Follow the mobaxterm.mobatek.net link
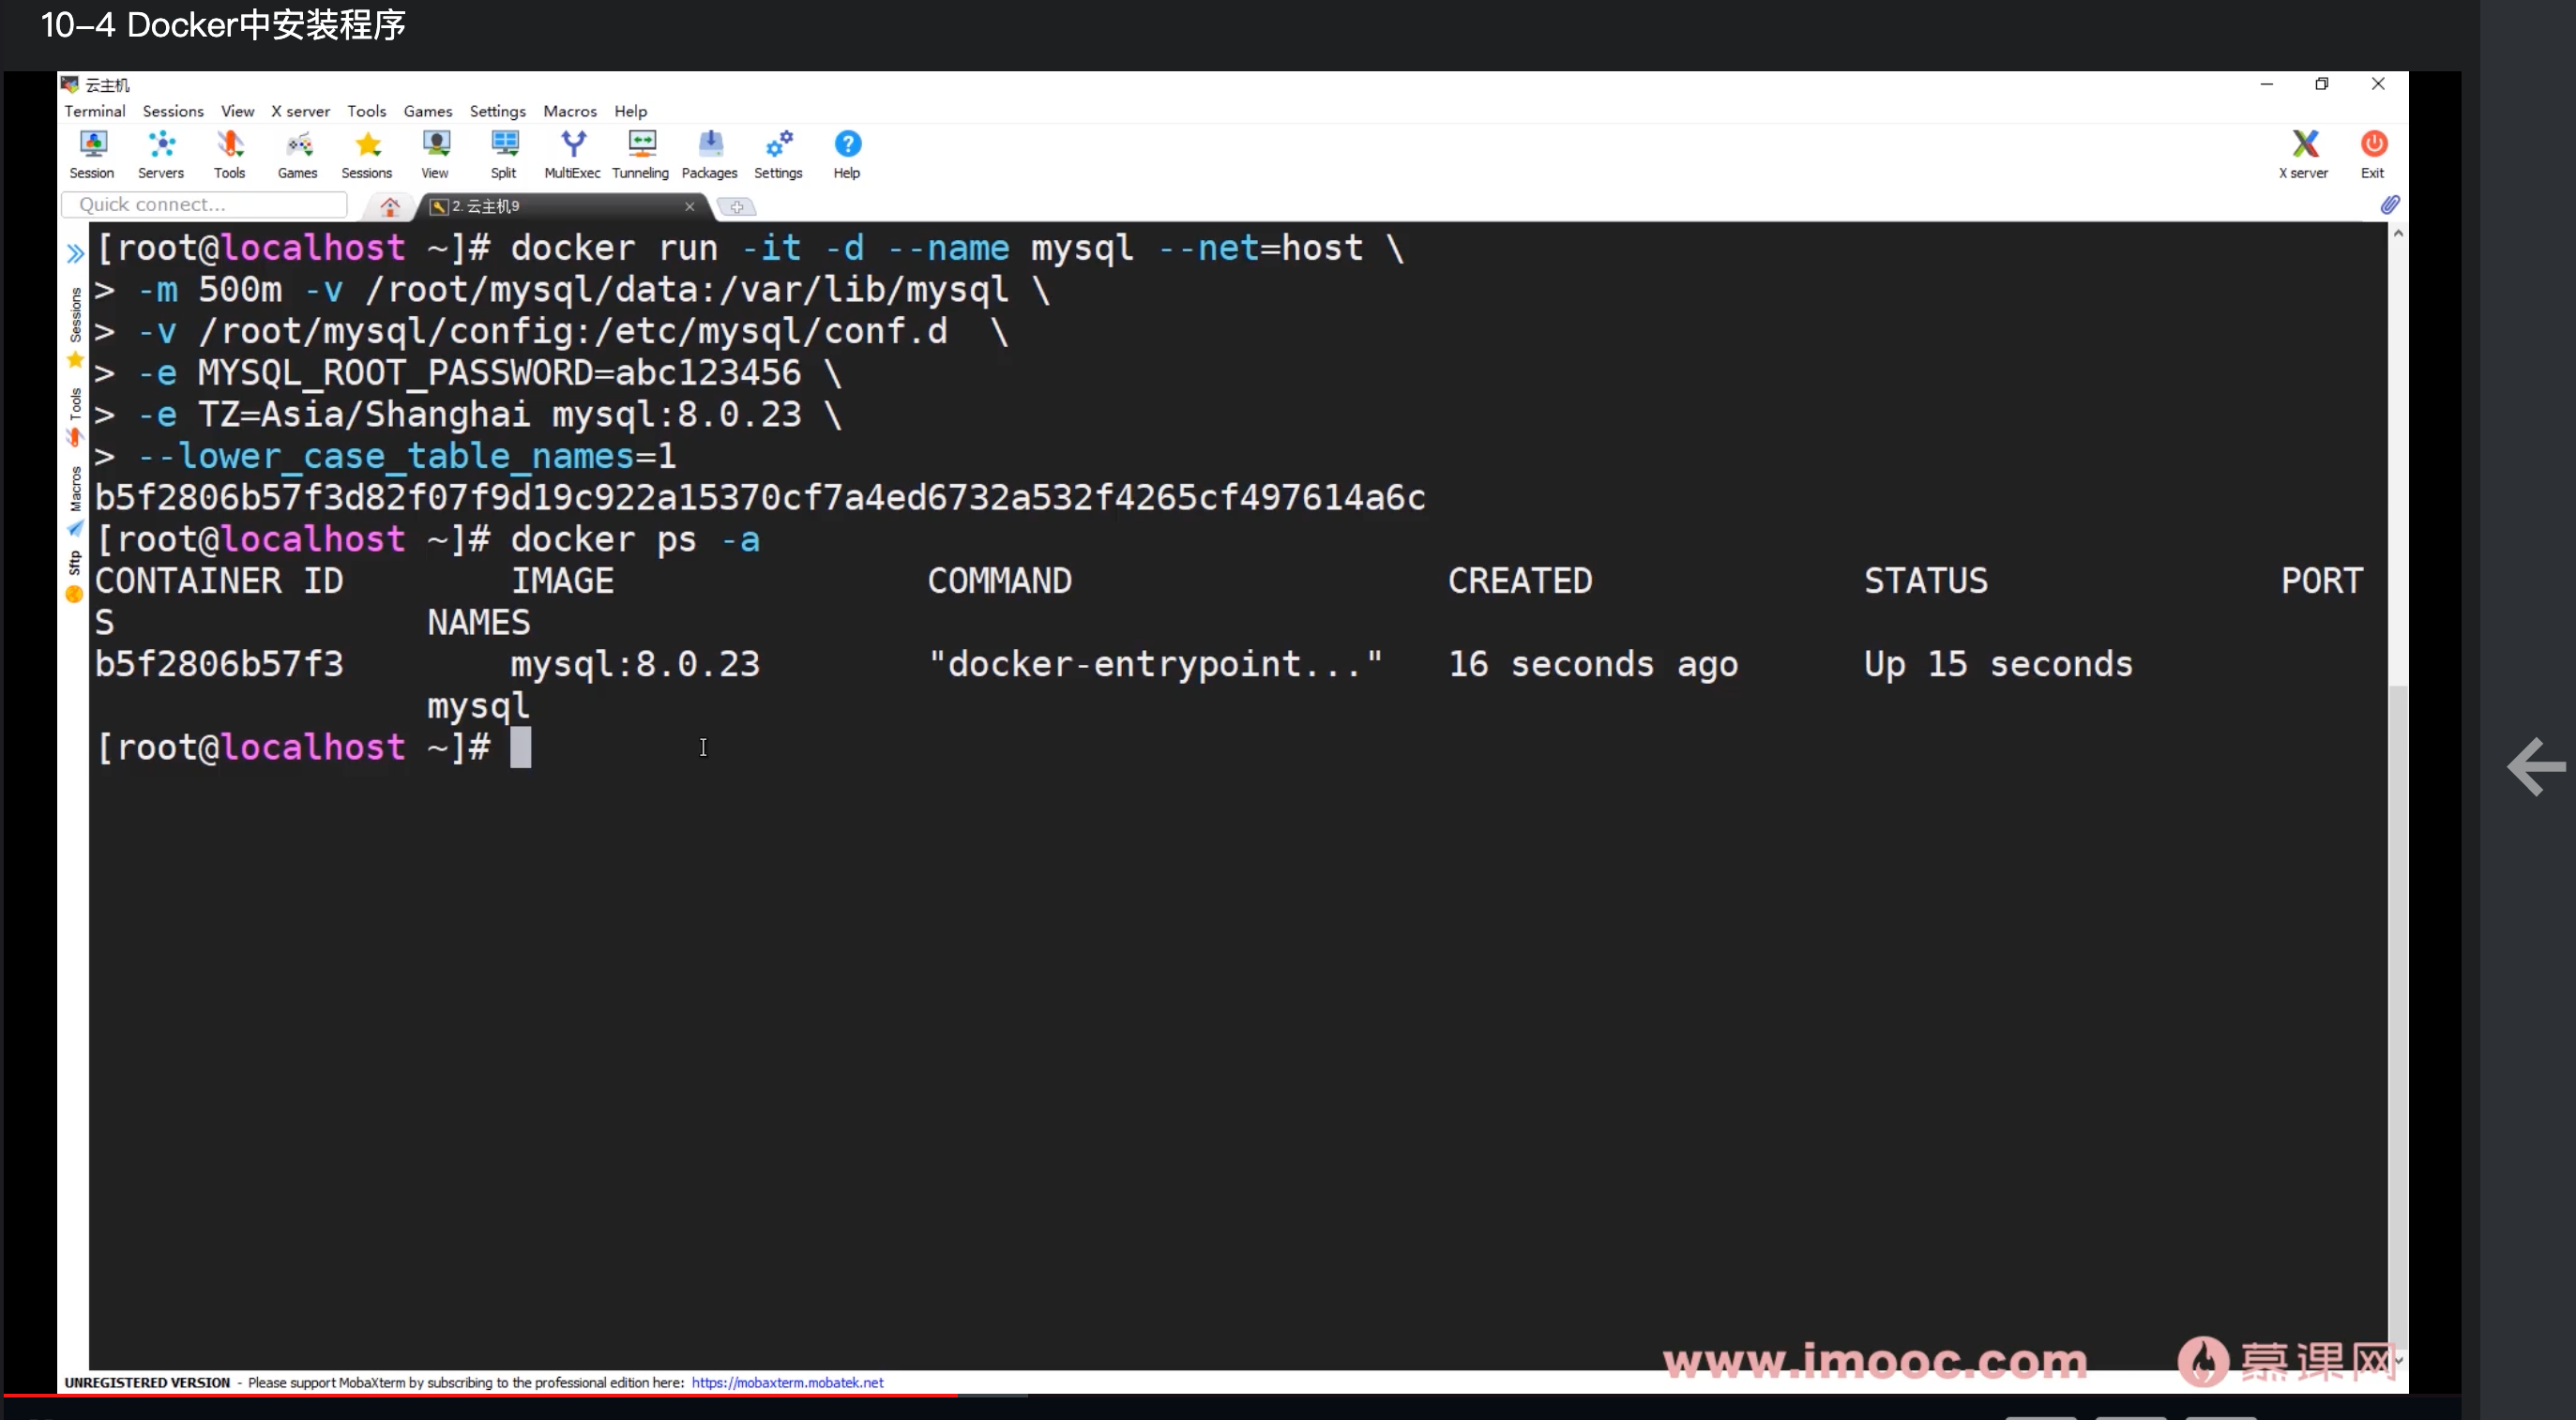Screen dimensions: 2576x1420 click(x=787, y=1382)
